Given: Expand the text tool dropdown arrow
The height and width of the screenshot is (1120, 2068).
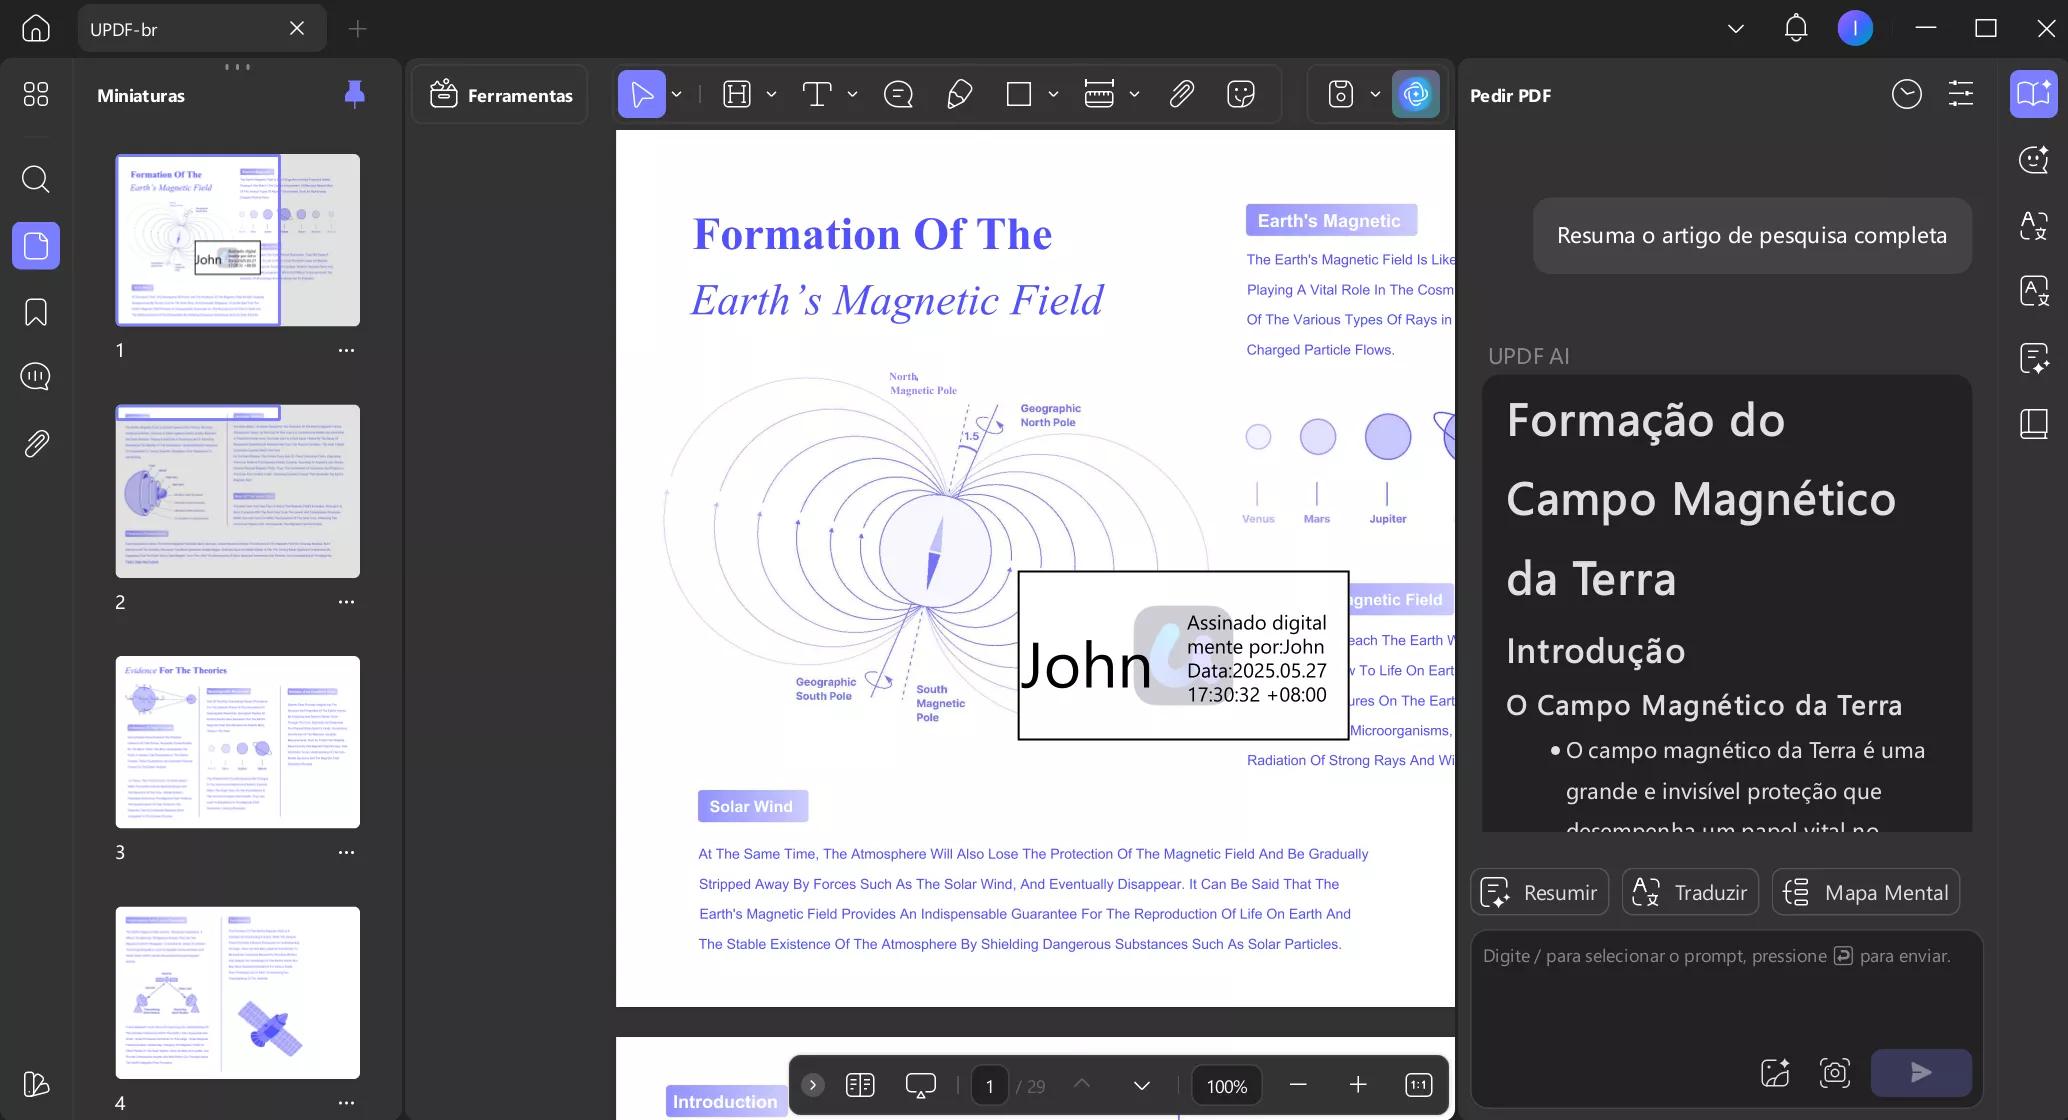Looking at the screenshot, I should coord(852,95).
